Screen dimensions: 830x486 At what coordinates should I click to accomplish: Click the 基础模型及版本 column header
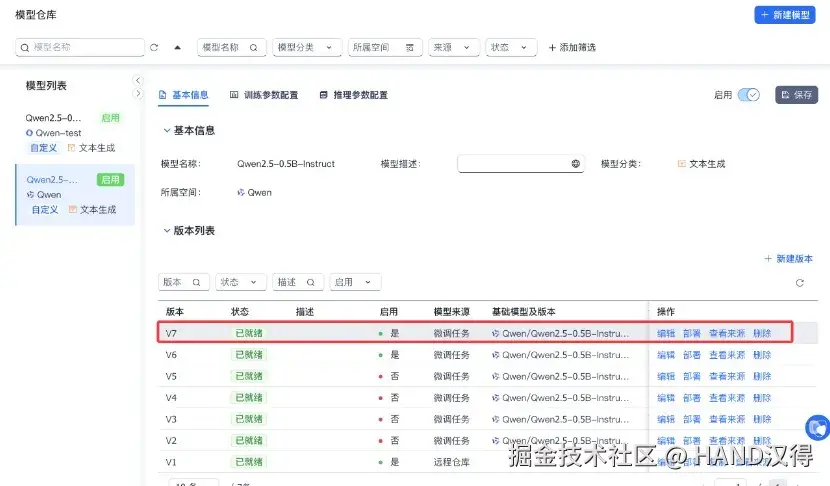524,312
